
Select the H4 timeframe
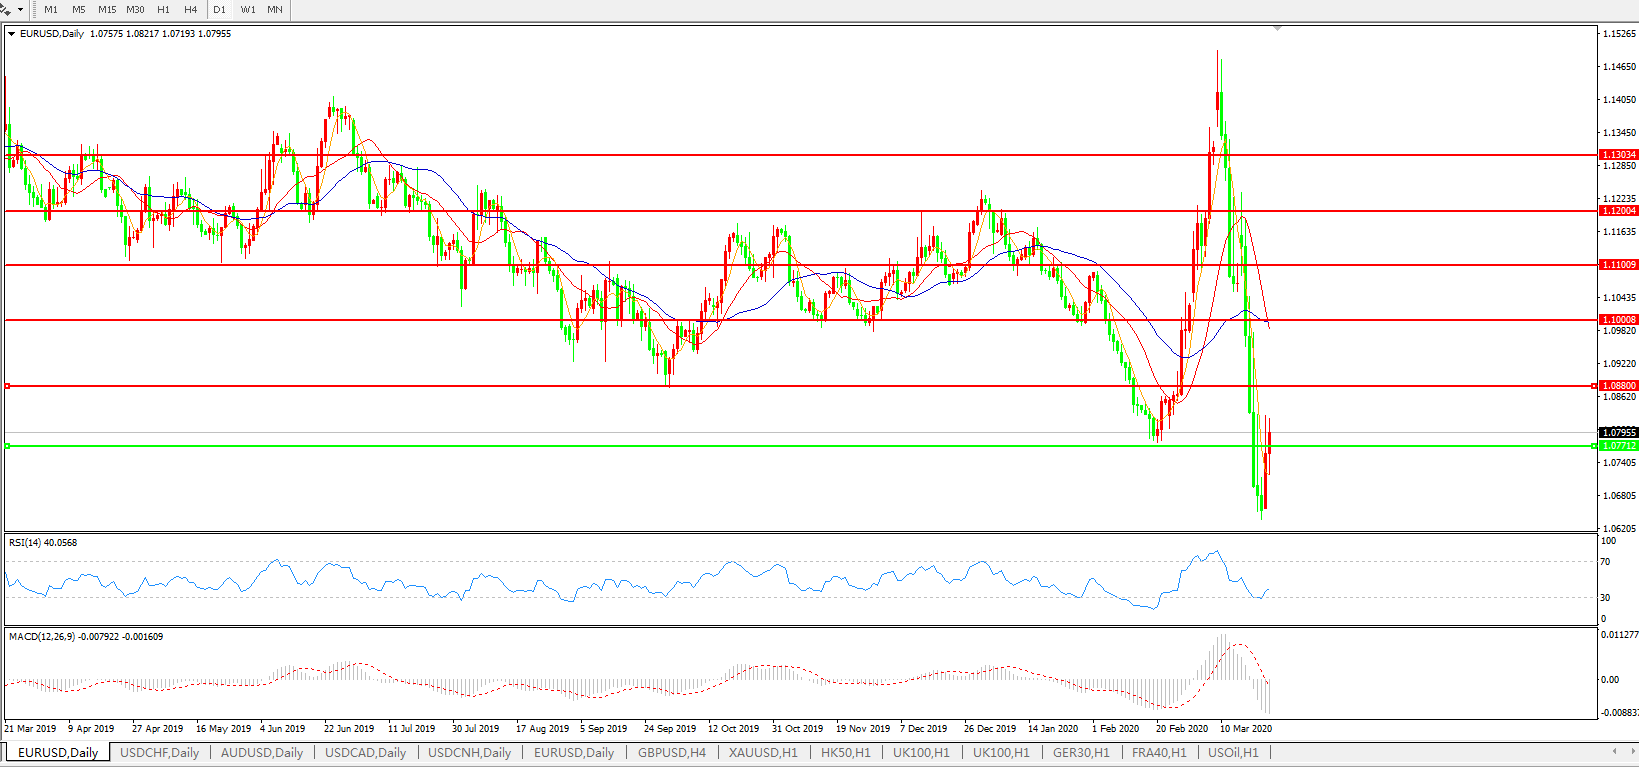pos(190,10)
